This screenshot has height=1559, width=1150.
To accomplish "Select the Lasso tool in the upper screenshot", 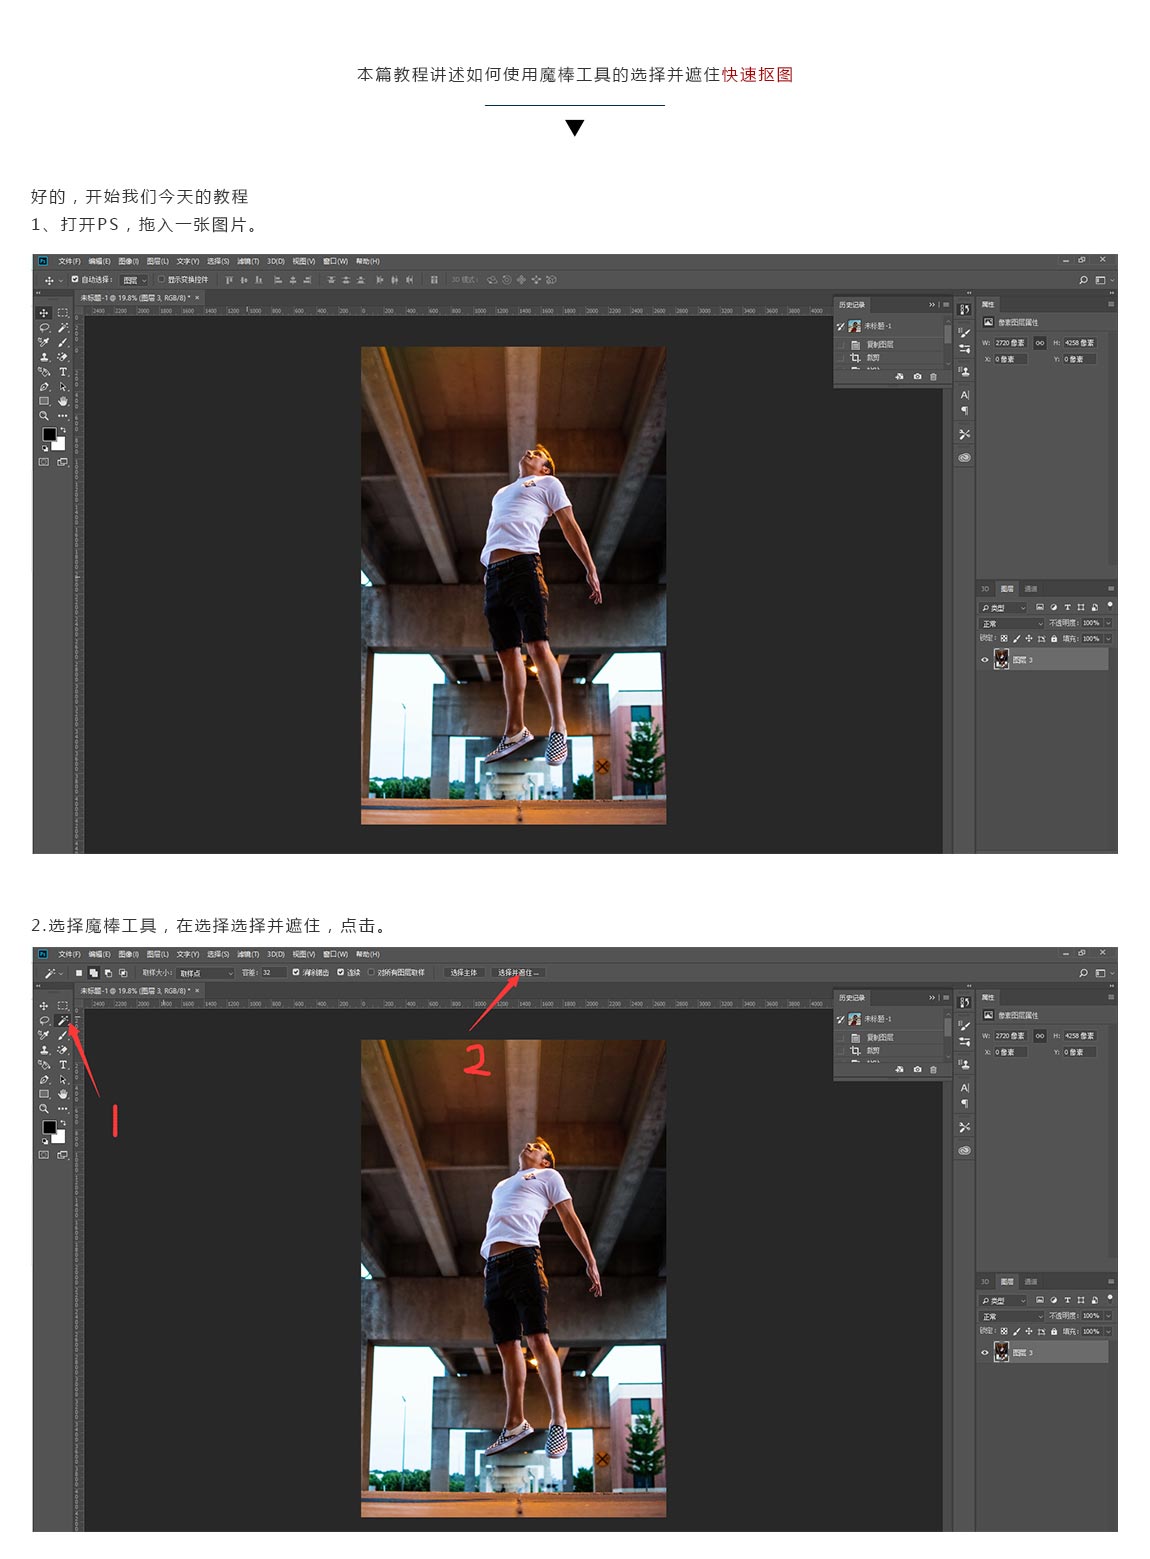I will (44, 328).
